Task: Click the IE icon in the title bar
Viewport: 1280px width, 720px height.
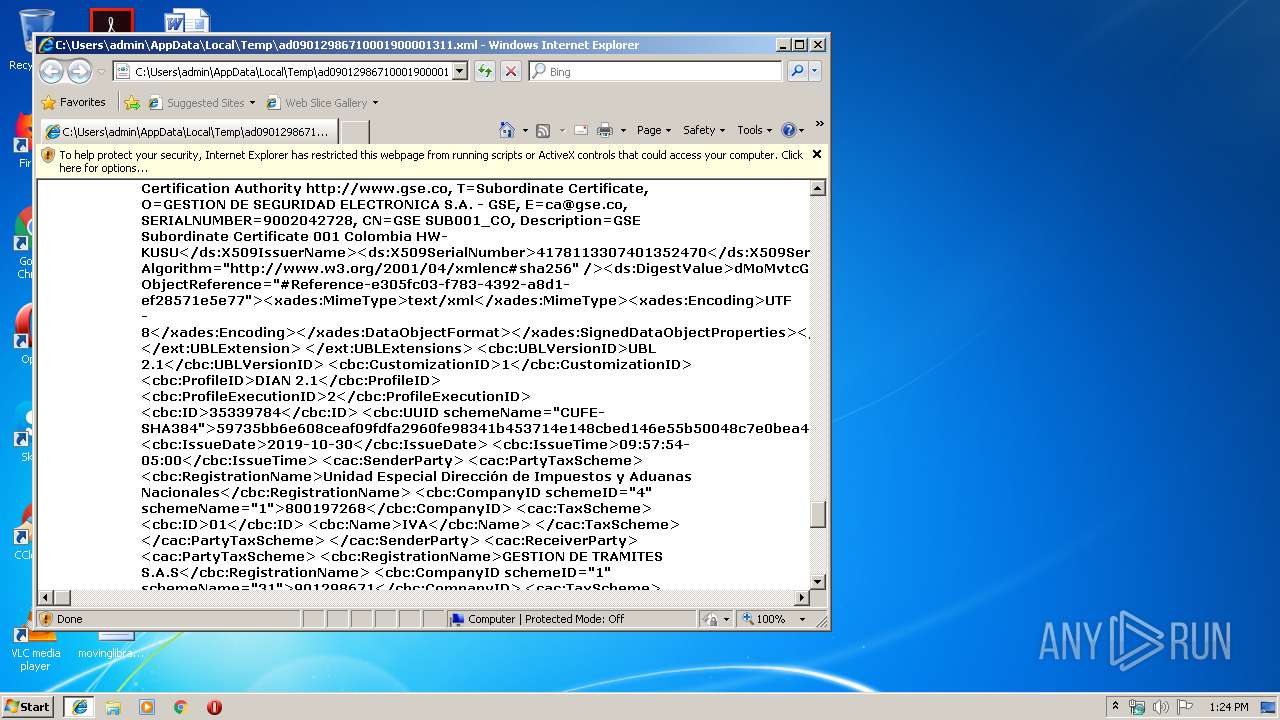Action: pyautogui.click(x=46, y=45)
